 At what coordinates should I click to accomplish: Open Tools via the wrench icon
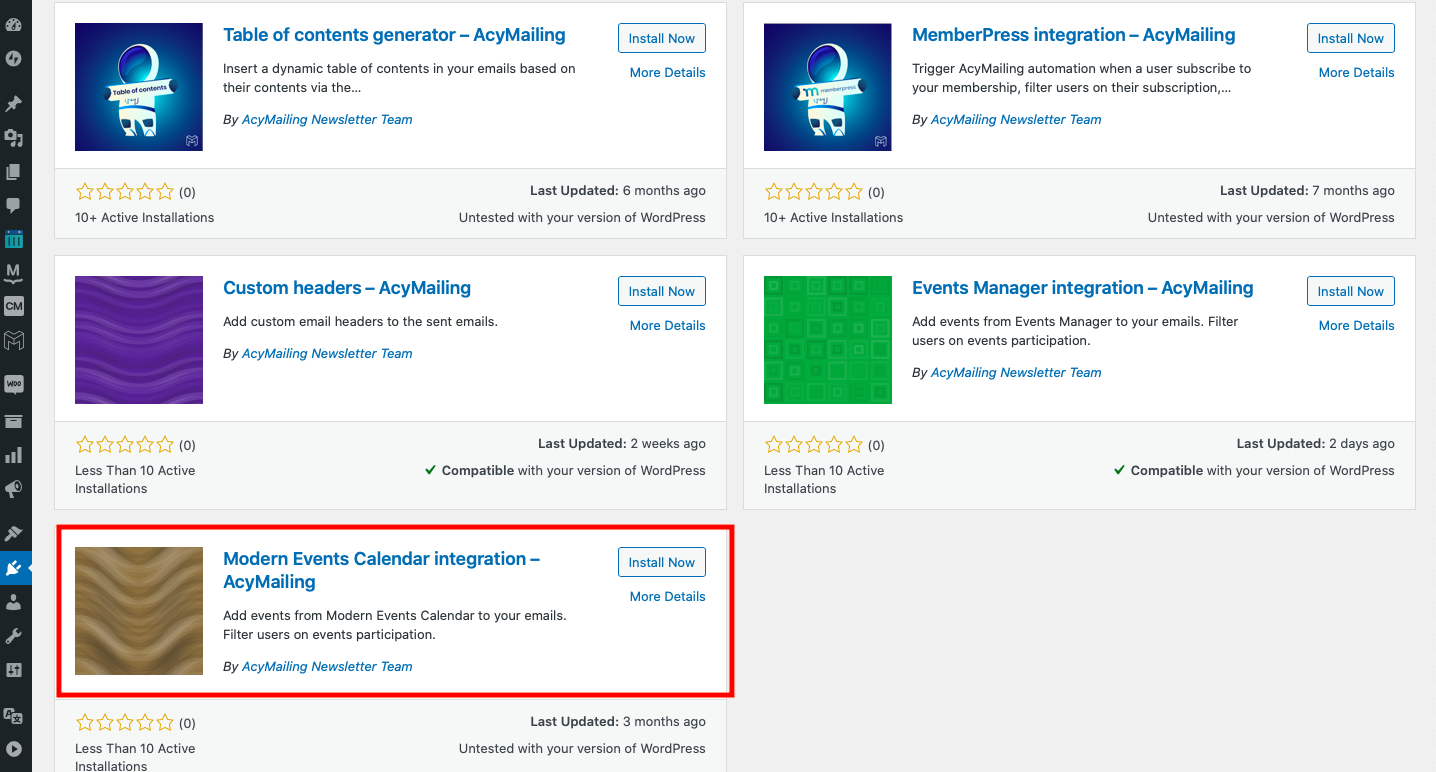coord(14,636)
